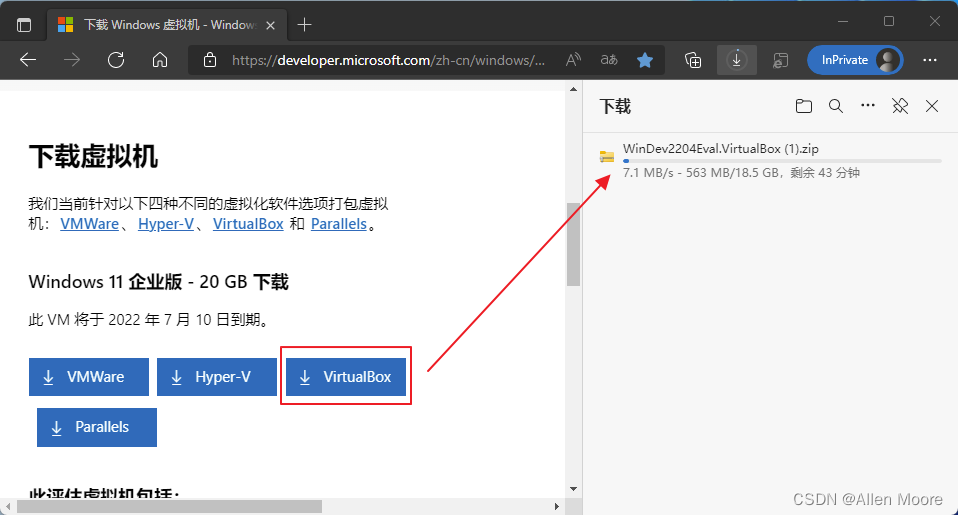Click the zip file folder icon
The width and height of the screenshot is (958, 515).
point(607,156)
